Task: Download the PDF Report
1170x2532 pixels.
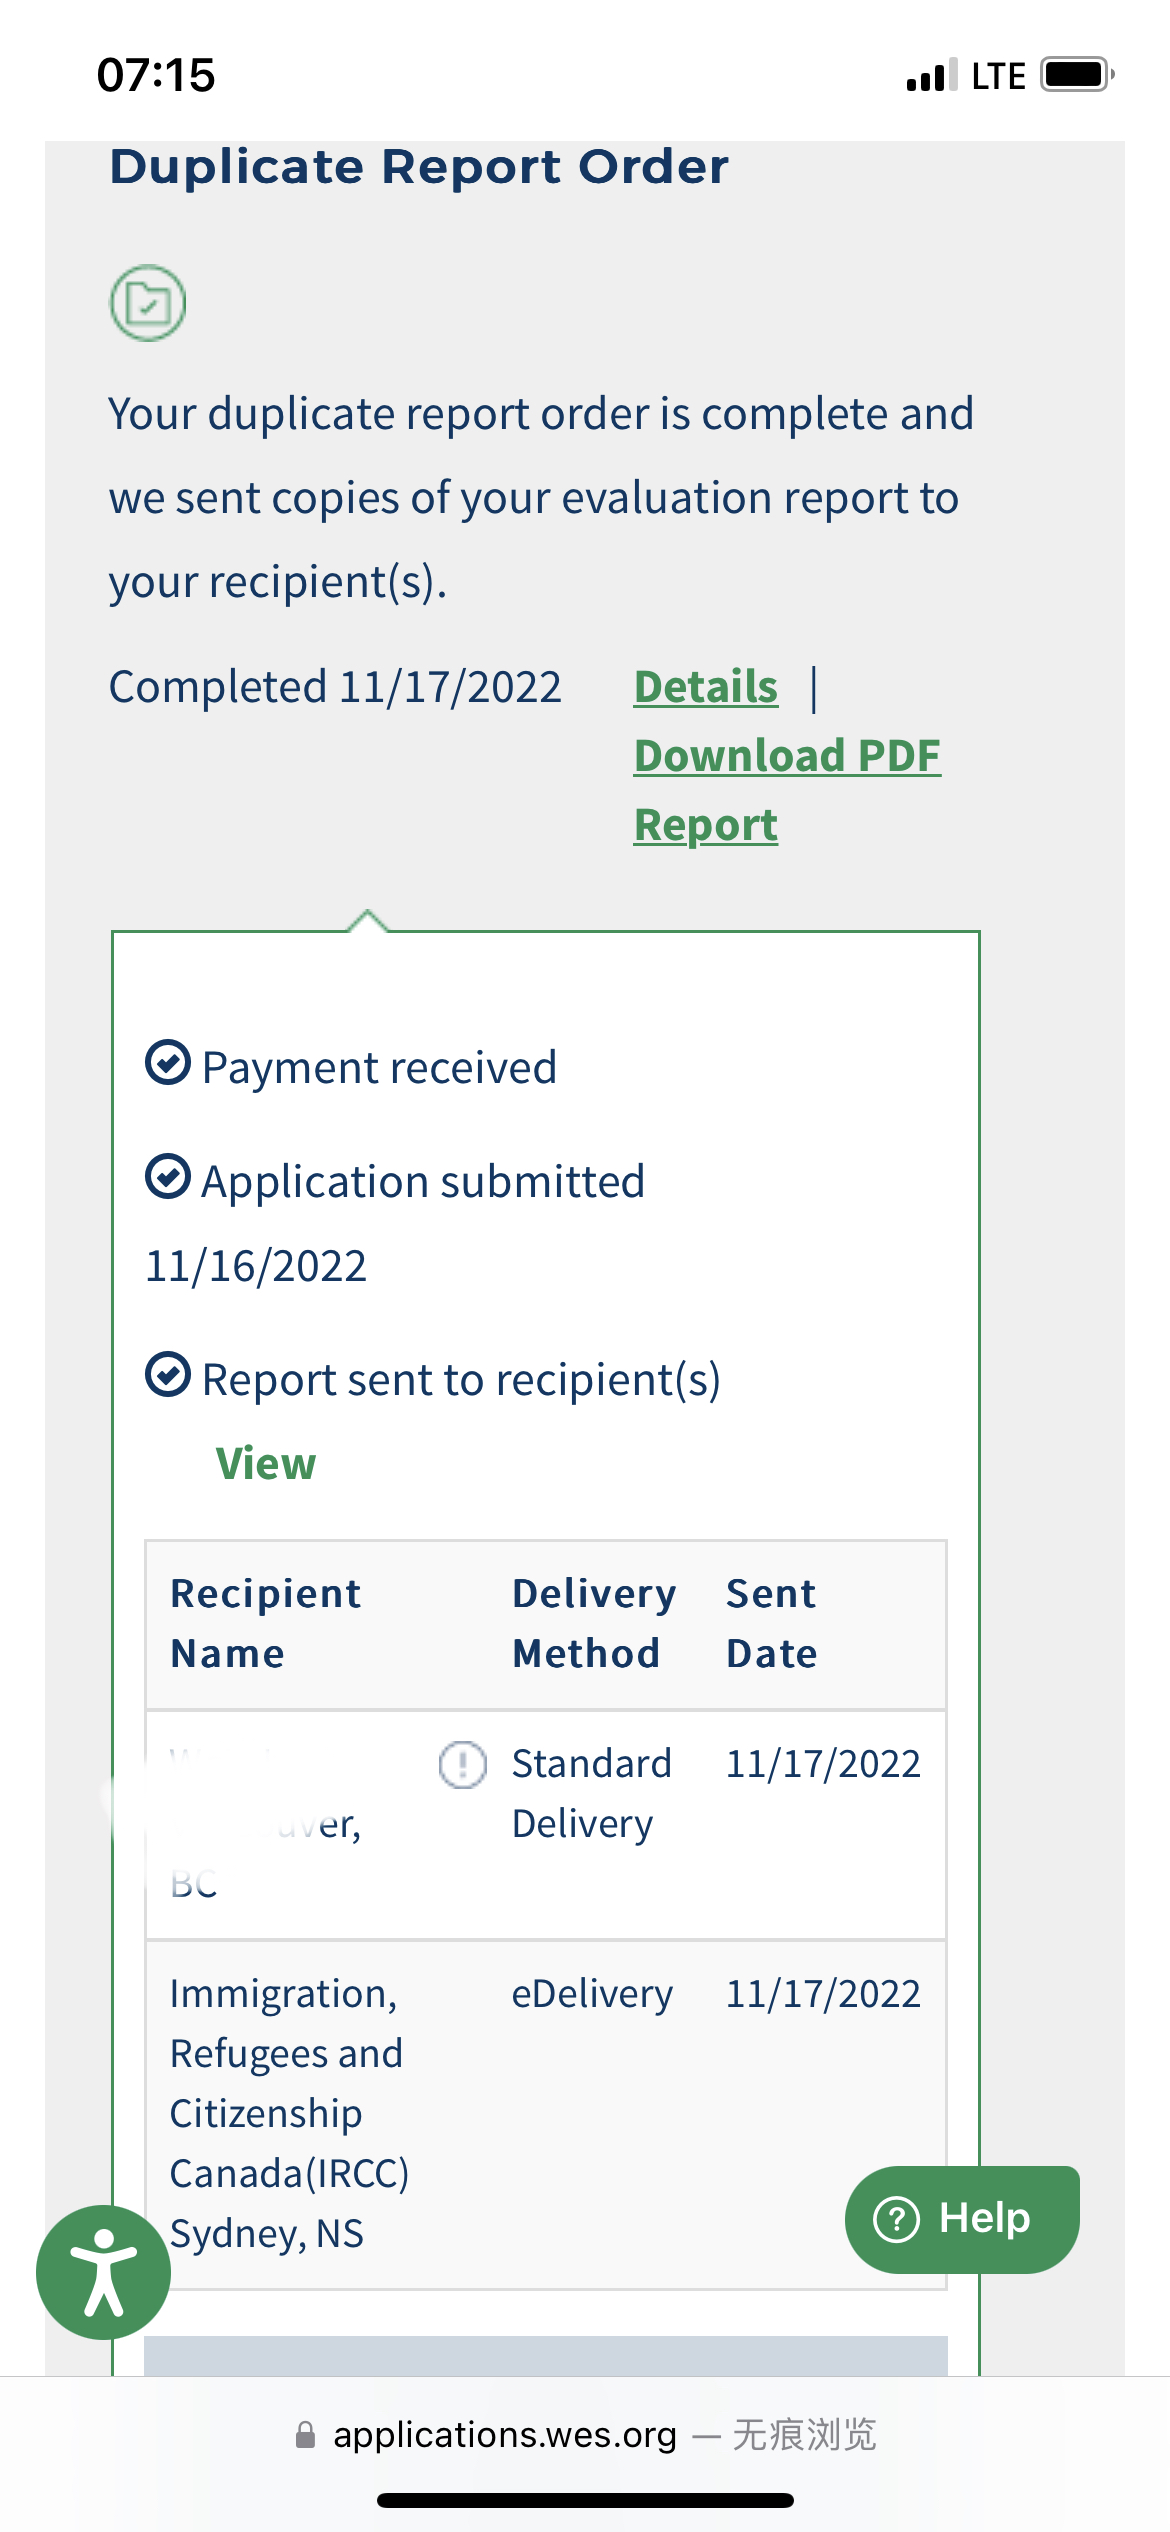Action: pos(788,790)
